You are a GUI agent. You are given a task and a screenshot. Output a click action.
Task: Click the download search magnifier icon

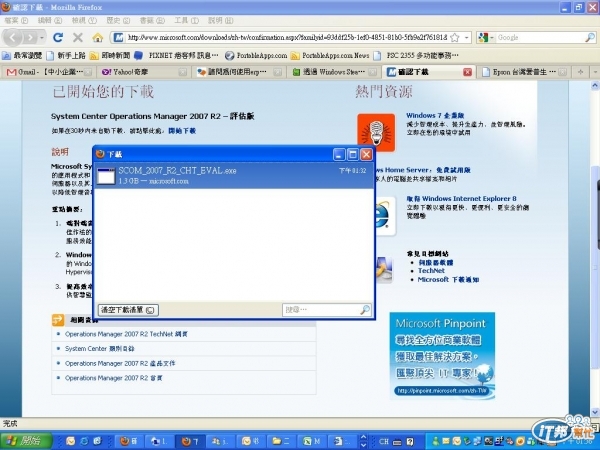365,310
